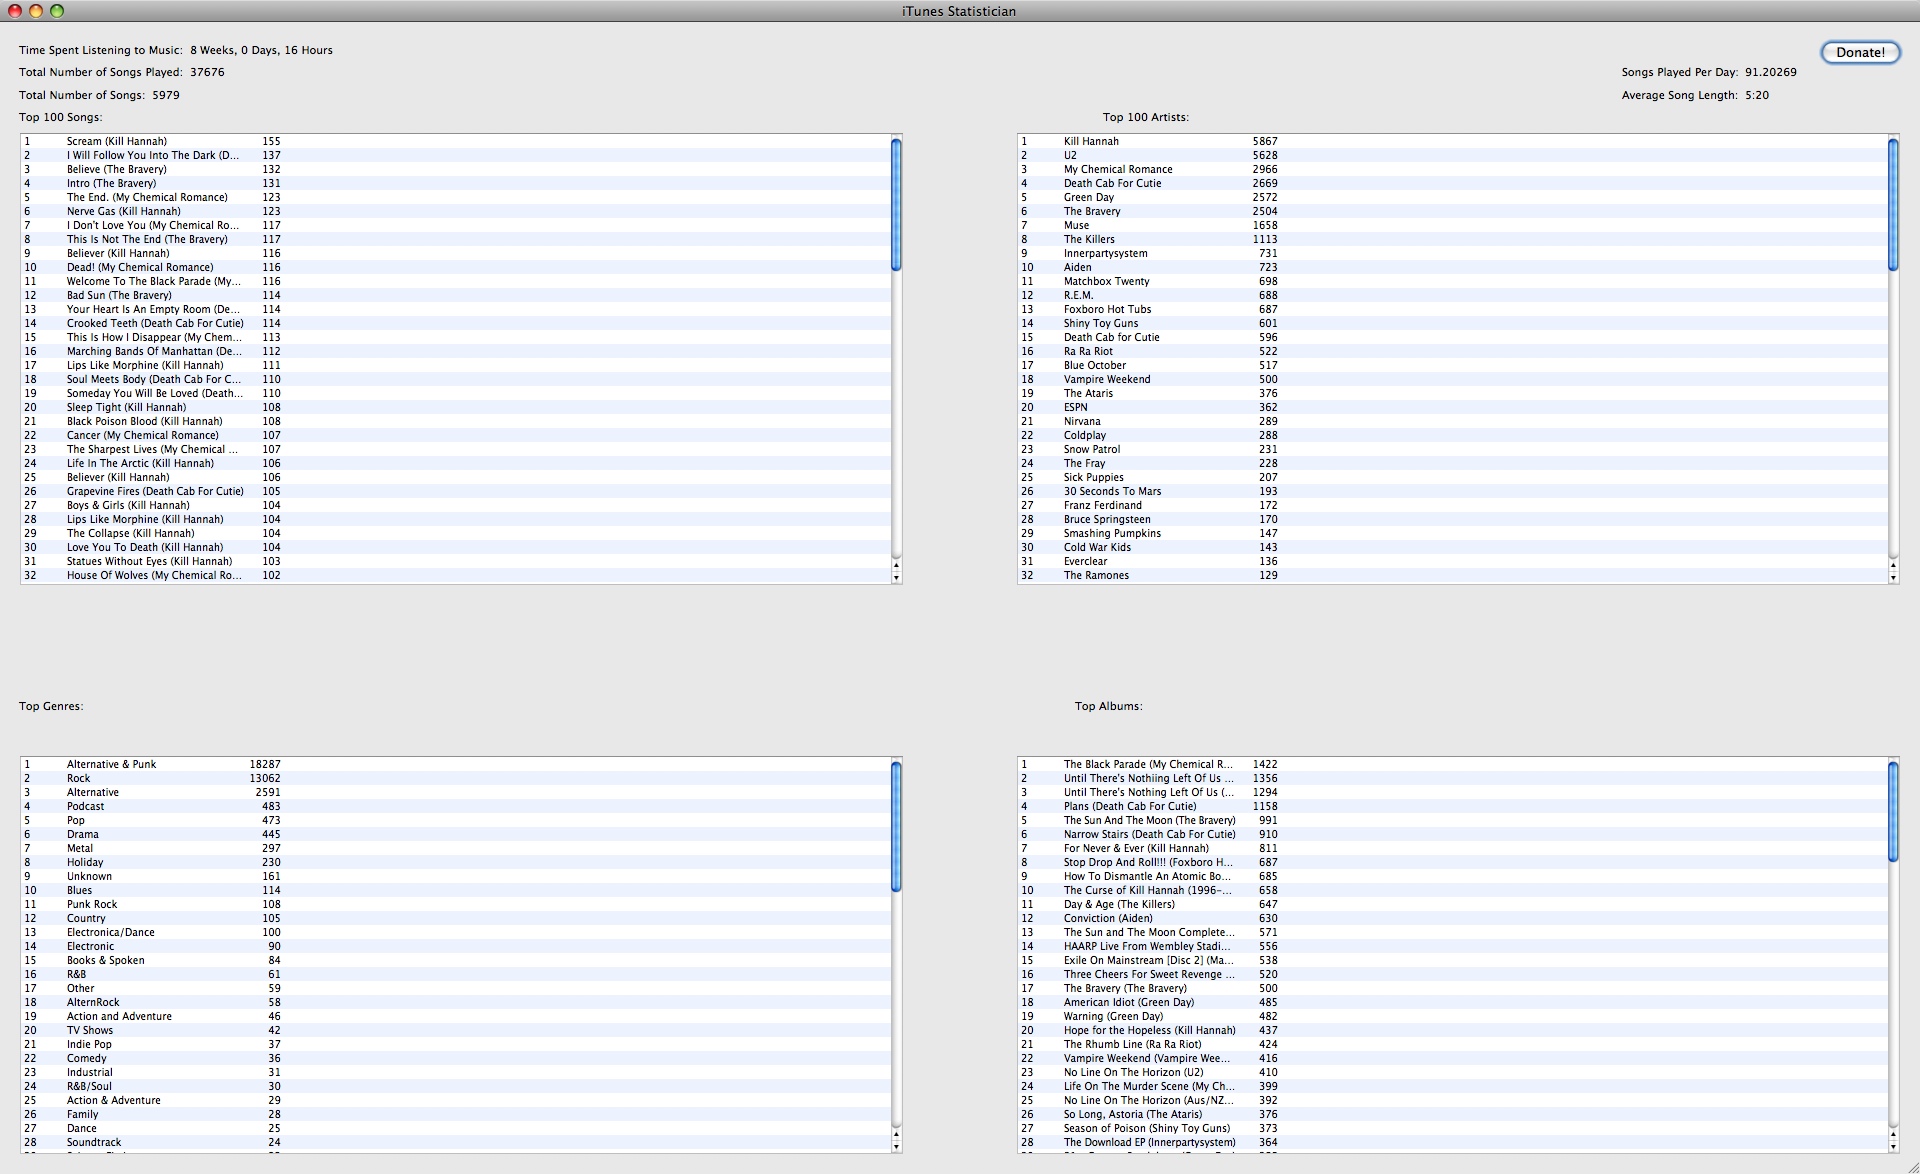Click the yellow minimize window button
This screenshot has width=1920, height=1174.
pos(36,11)
